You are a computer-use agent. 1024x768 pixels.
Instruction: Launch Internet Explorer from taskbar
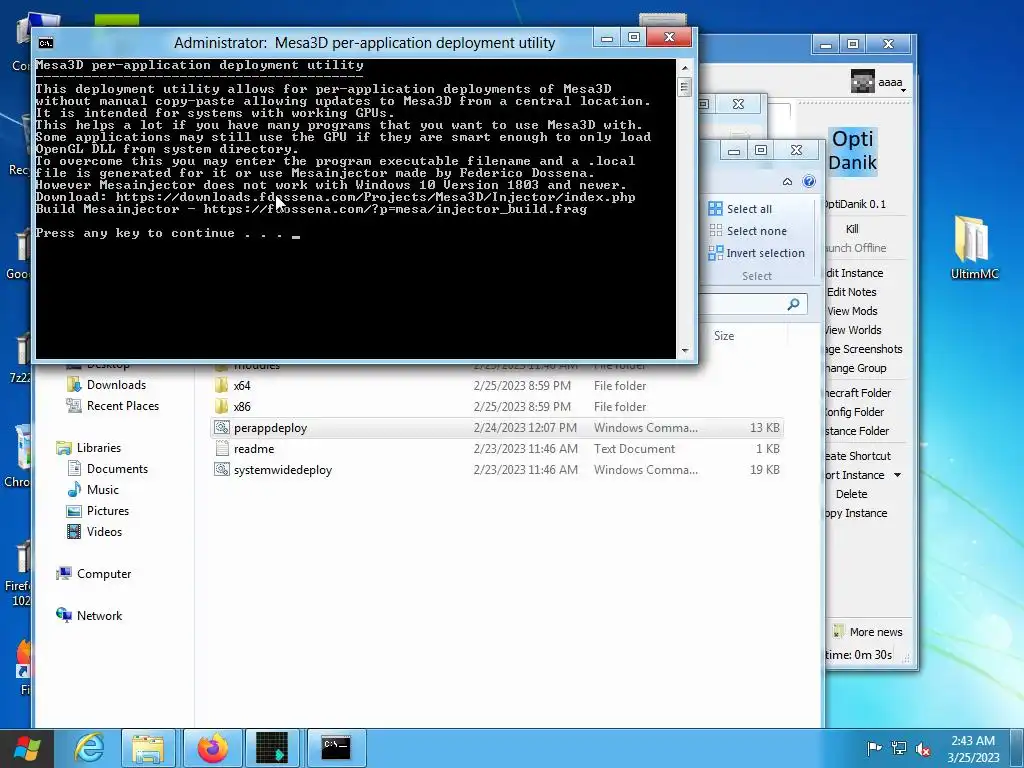88,747
